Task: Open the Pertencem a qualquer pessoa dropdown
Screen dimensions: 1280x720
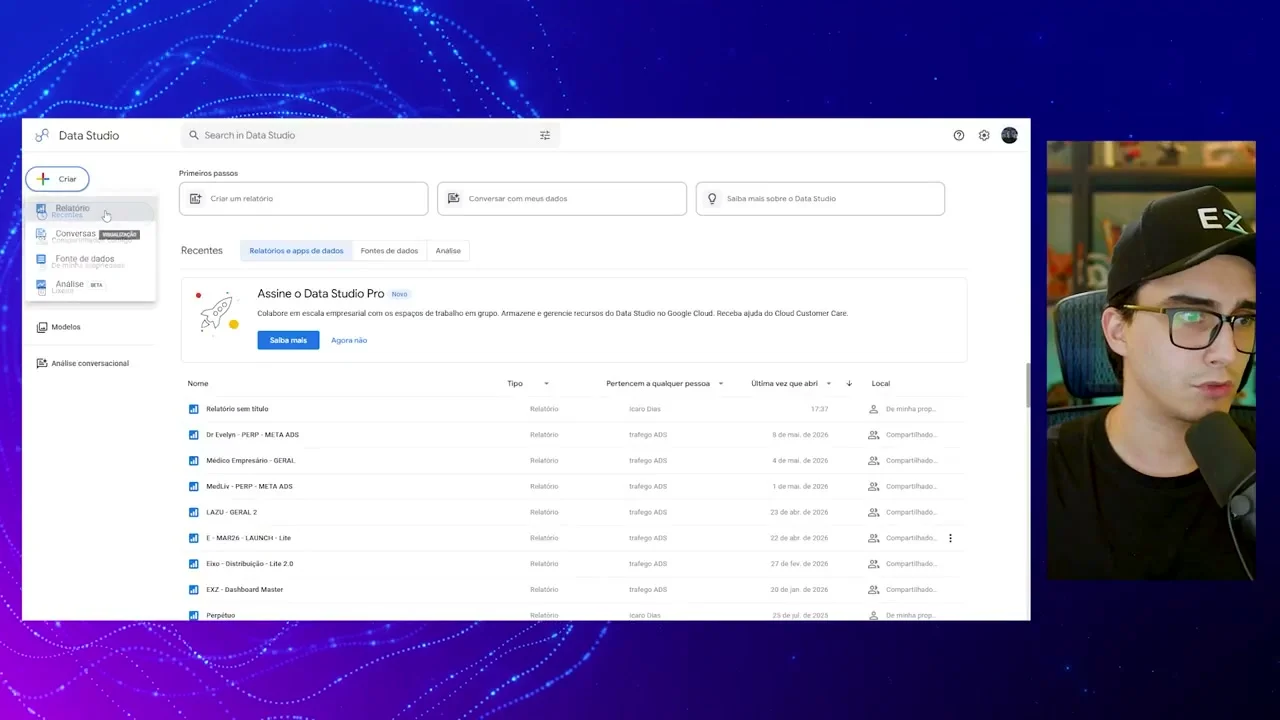Action: 720,384
